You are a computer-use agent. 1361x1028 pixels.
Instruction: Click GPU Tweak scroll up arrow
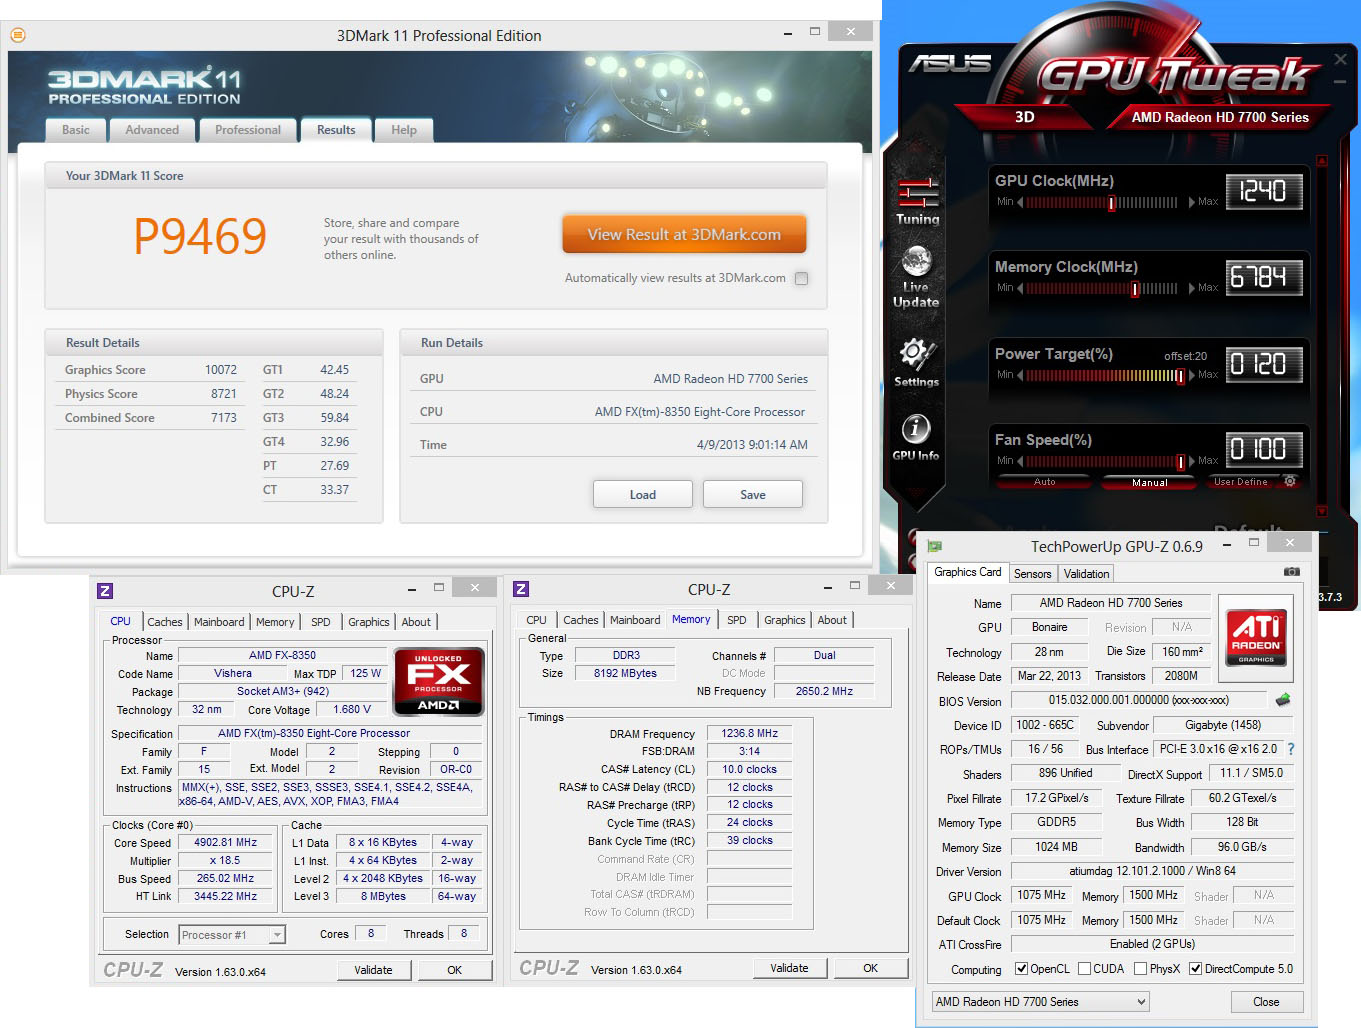(1321, 160)
